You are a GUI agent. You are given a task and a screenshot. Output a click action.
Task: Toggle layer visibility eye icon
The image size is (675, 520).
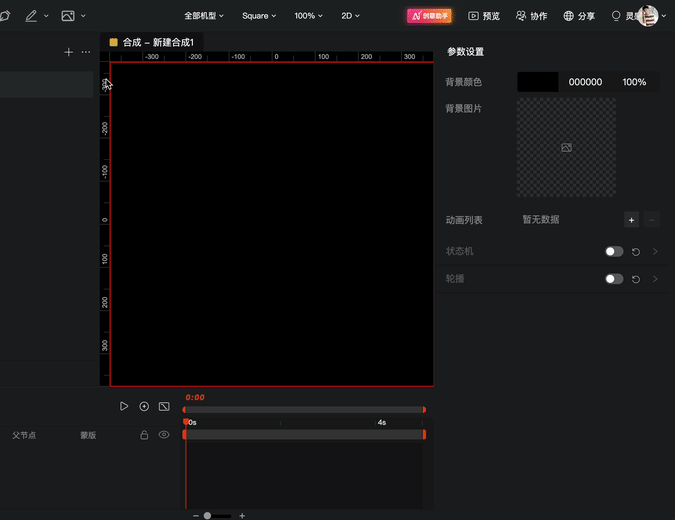coord(164,435)
